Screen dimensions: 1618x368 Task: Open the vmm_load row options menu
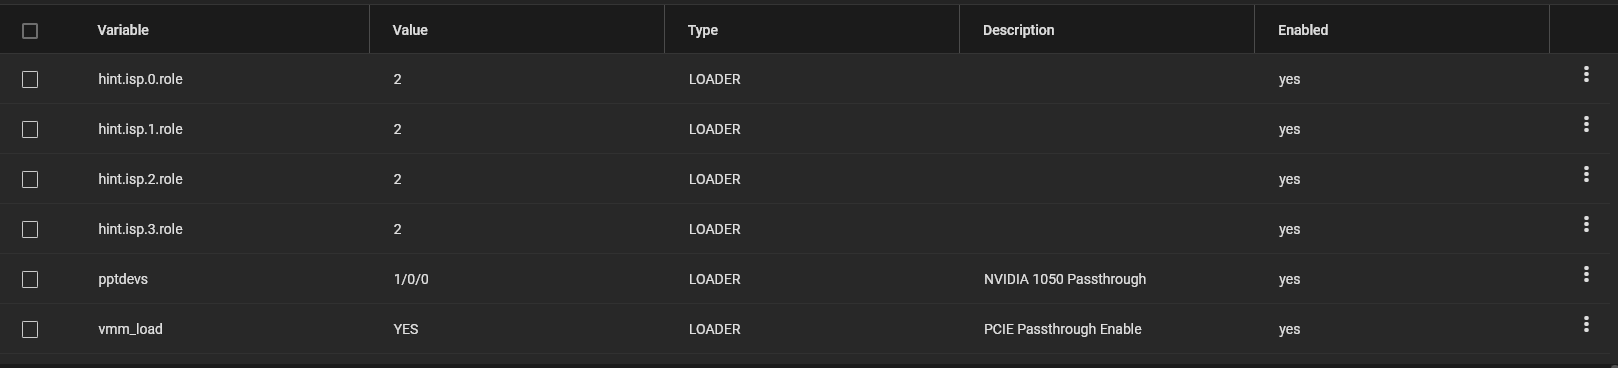coord(1586,325)
